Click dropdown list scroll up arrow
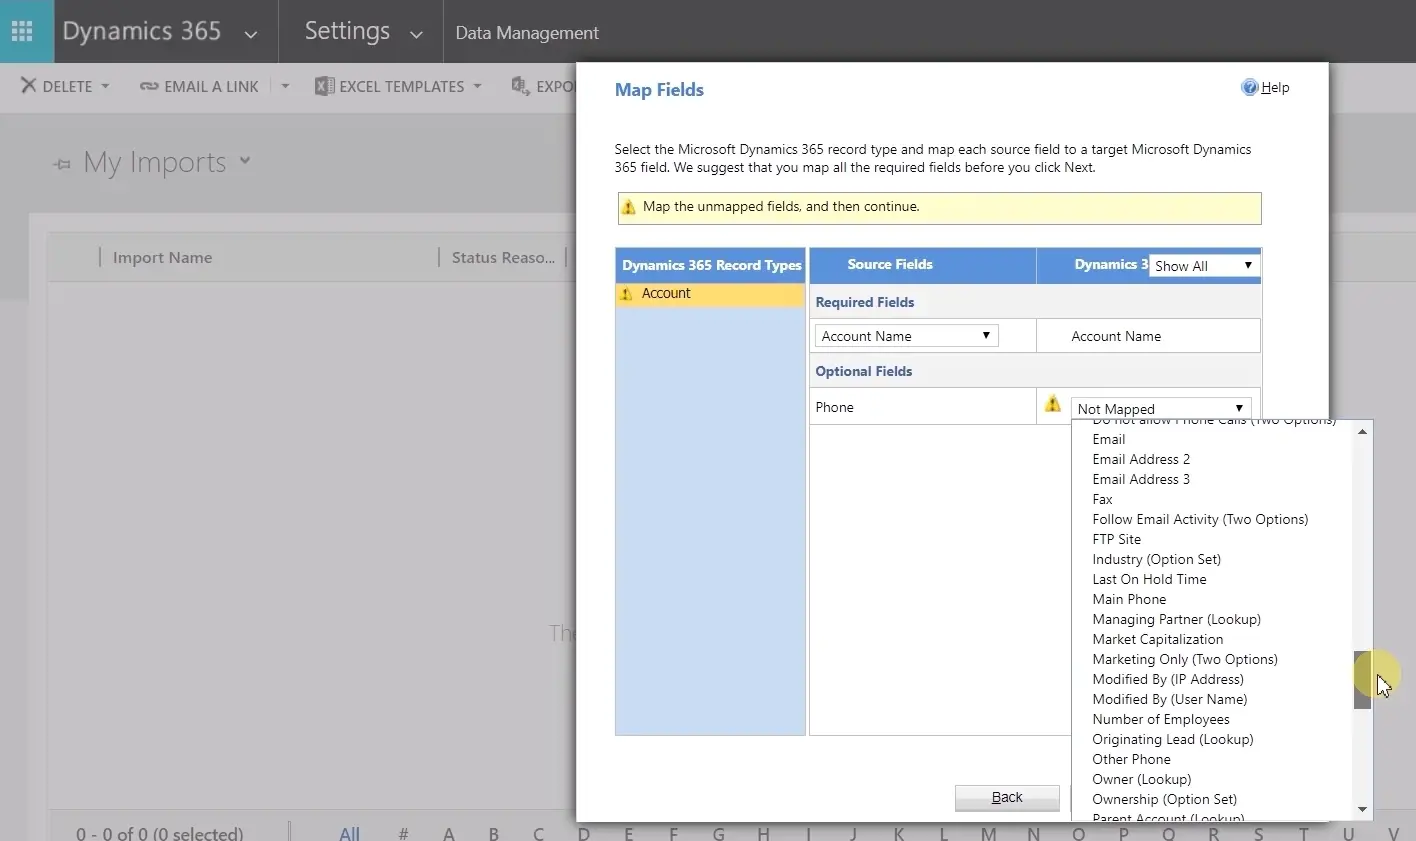This screenshot has height=841, width=1416. tap(1362, 432)
